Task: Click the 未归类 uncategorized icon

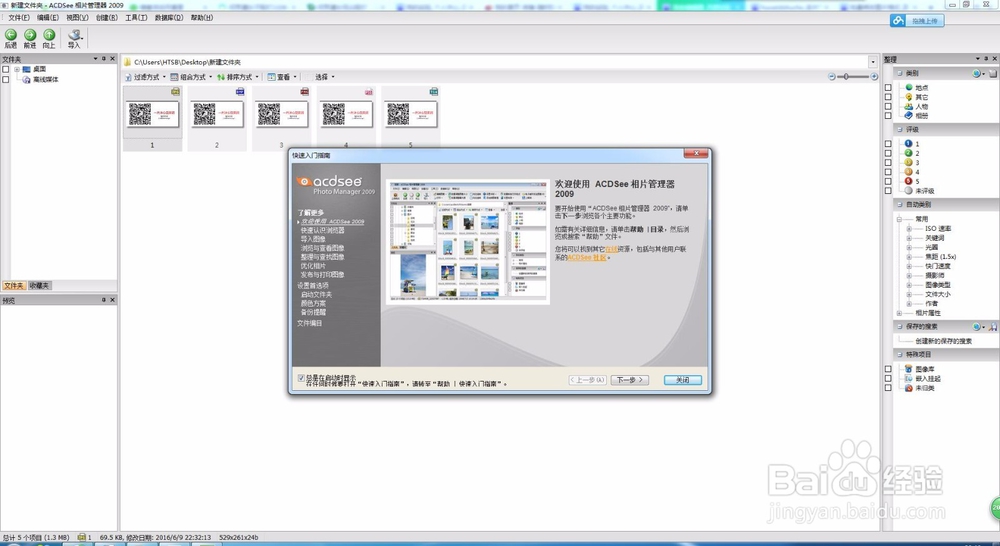Action: [x=909, y=388]
